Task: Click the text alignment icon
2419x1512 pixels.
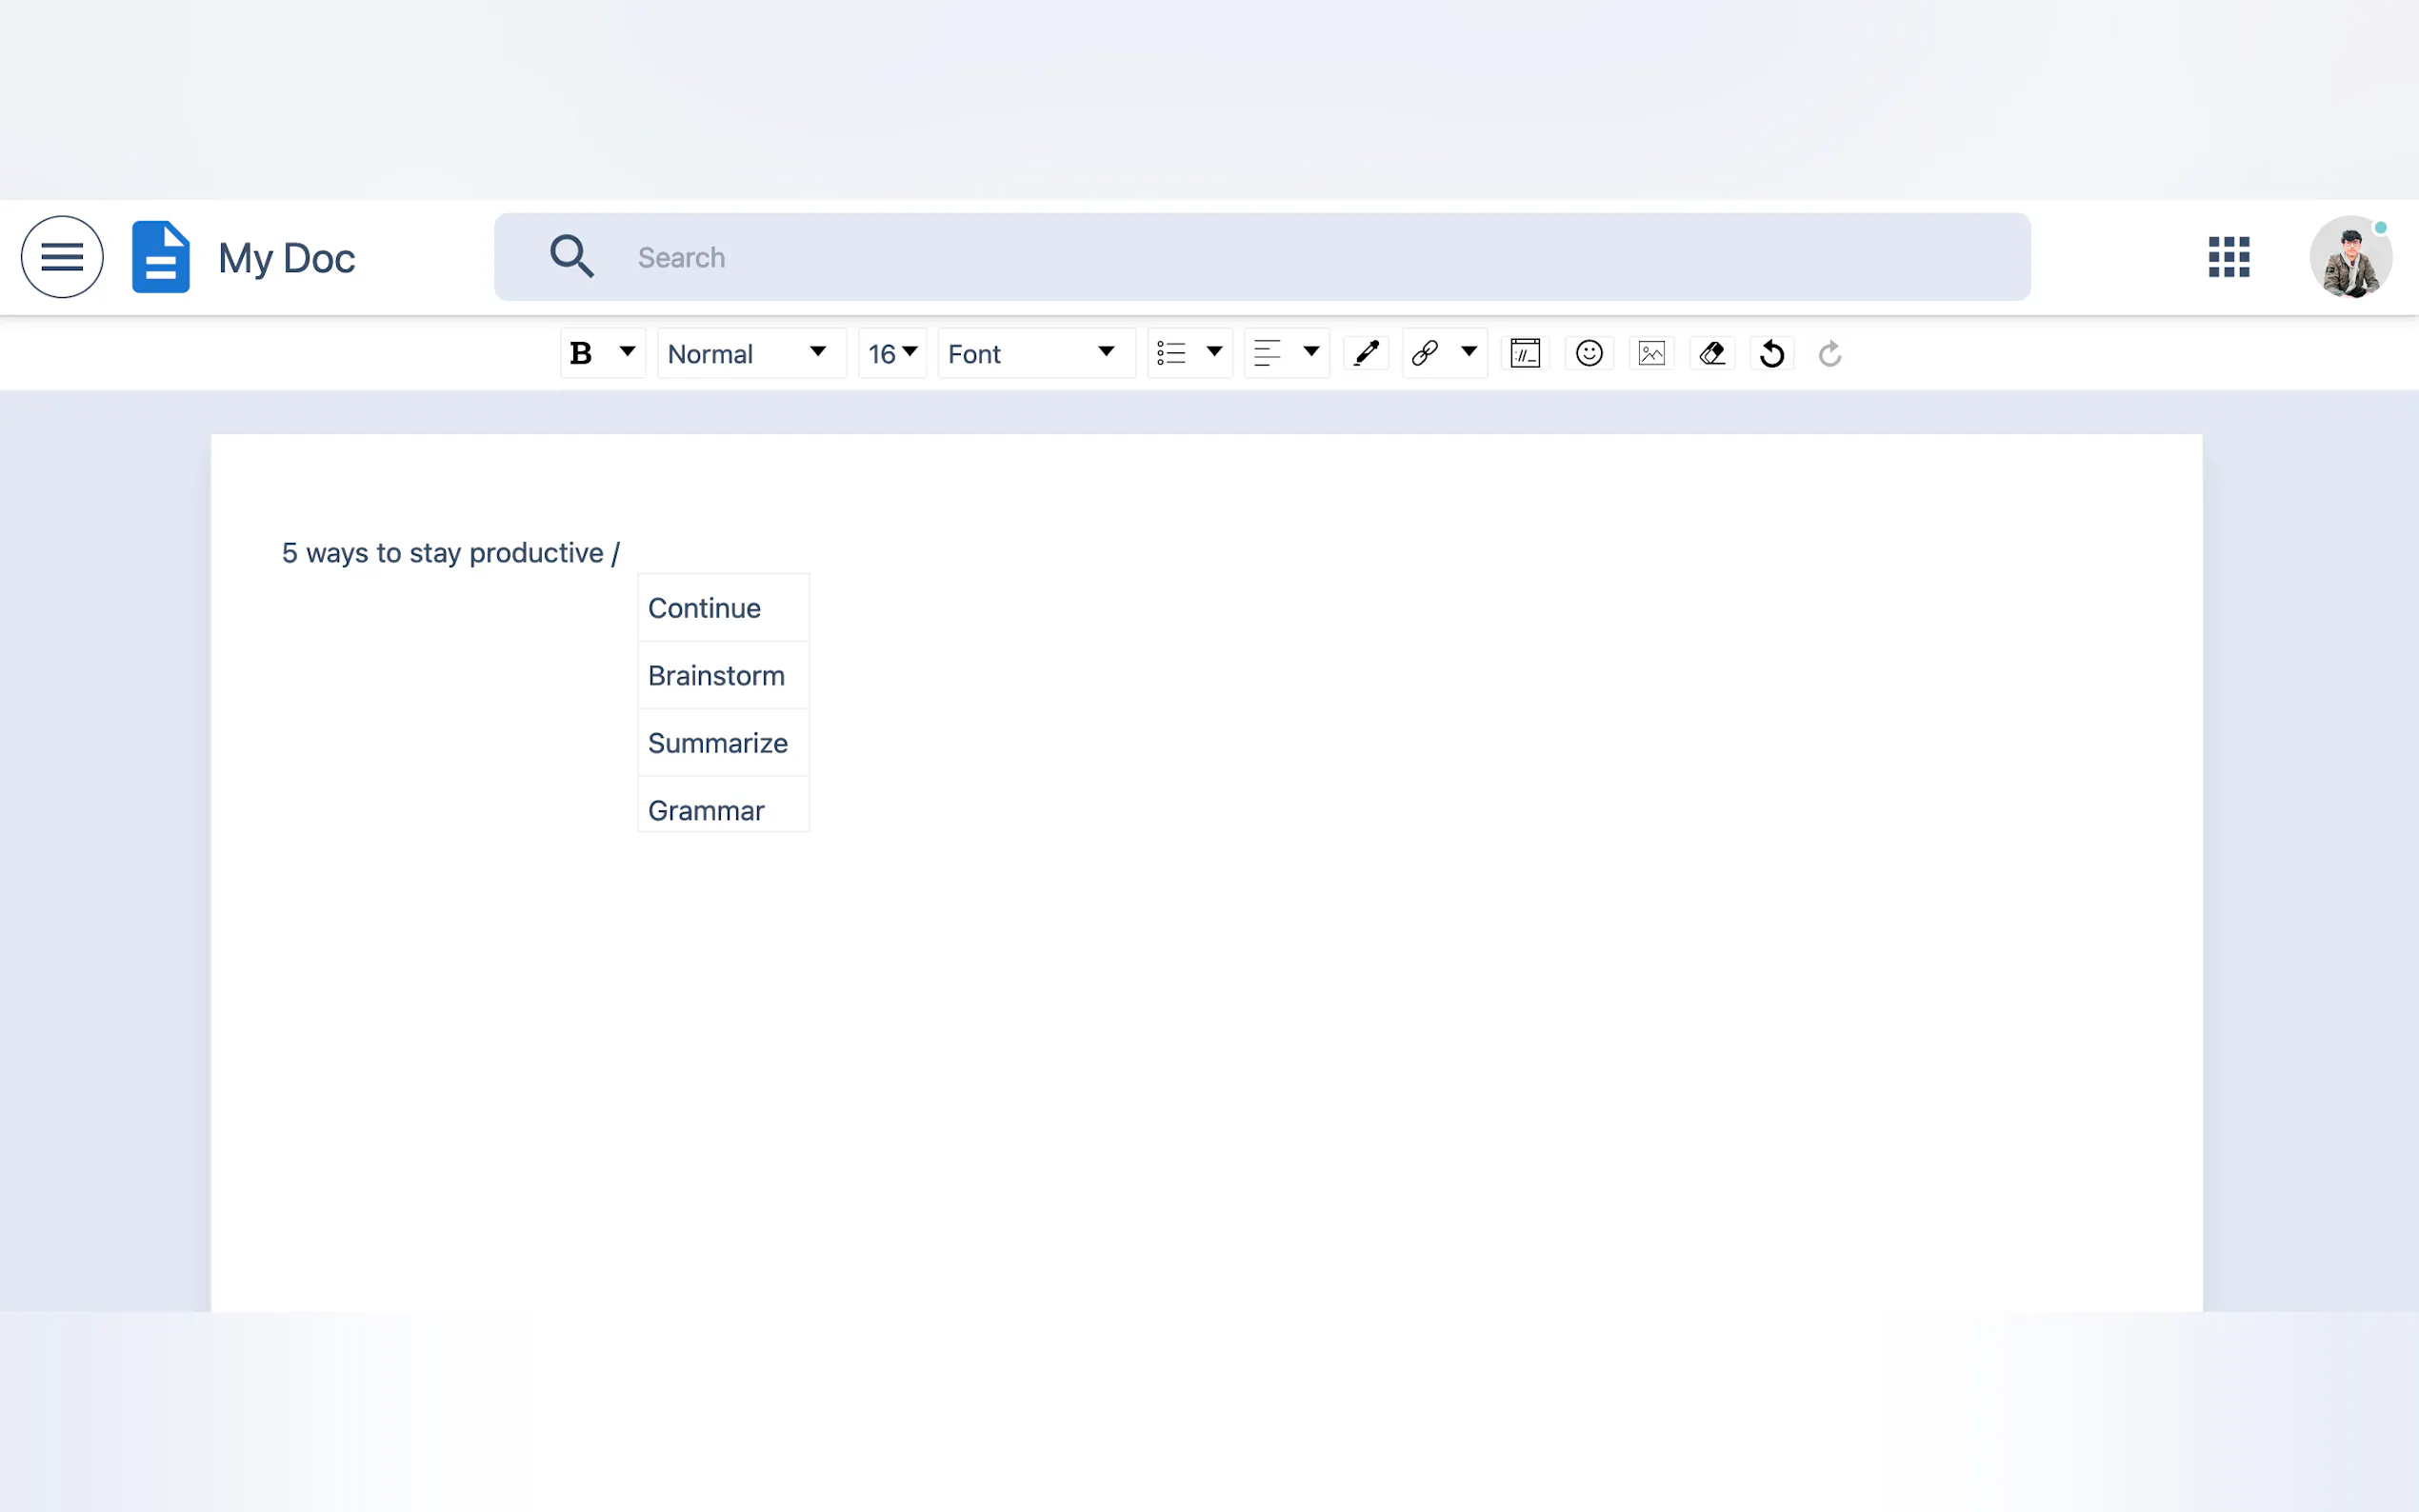Action: 1267,353
